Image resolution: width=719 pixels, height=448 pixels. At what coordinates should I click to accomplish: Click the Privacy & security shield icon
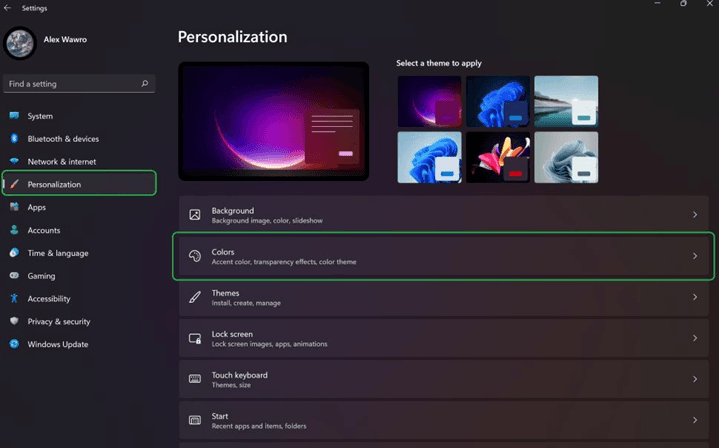(14, 321)
